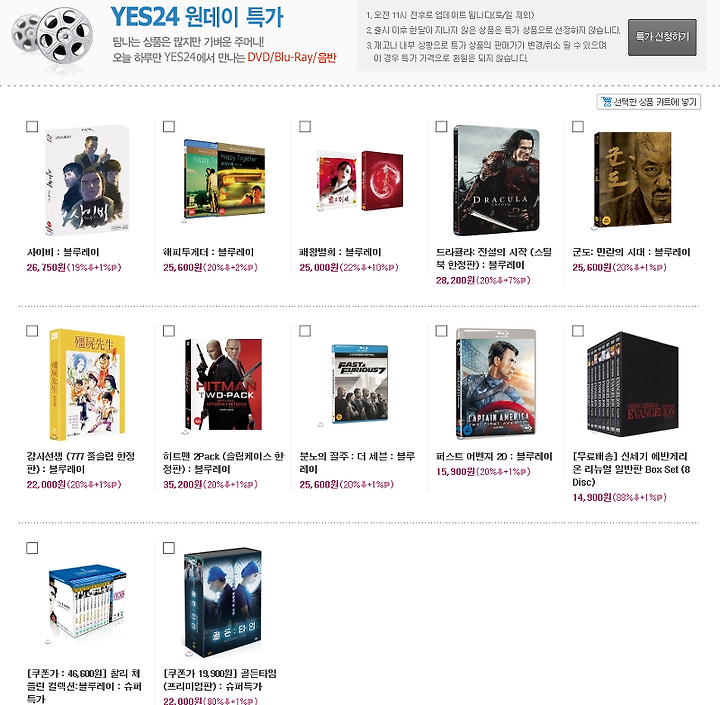Image resolution: width=720 pixels, height=705 pixels.
Task: Open the Dracula steelbook cover image
Action: [496, 180]
